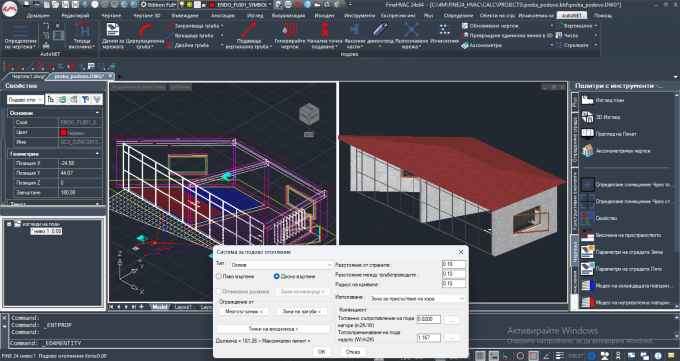Open object type dropdown in Properties panel
680x361 pixels.
[x=26, y=100]
